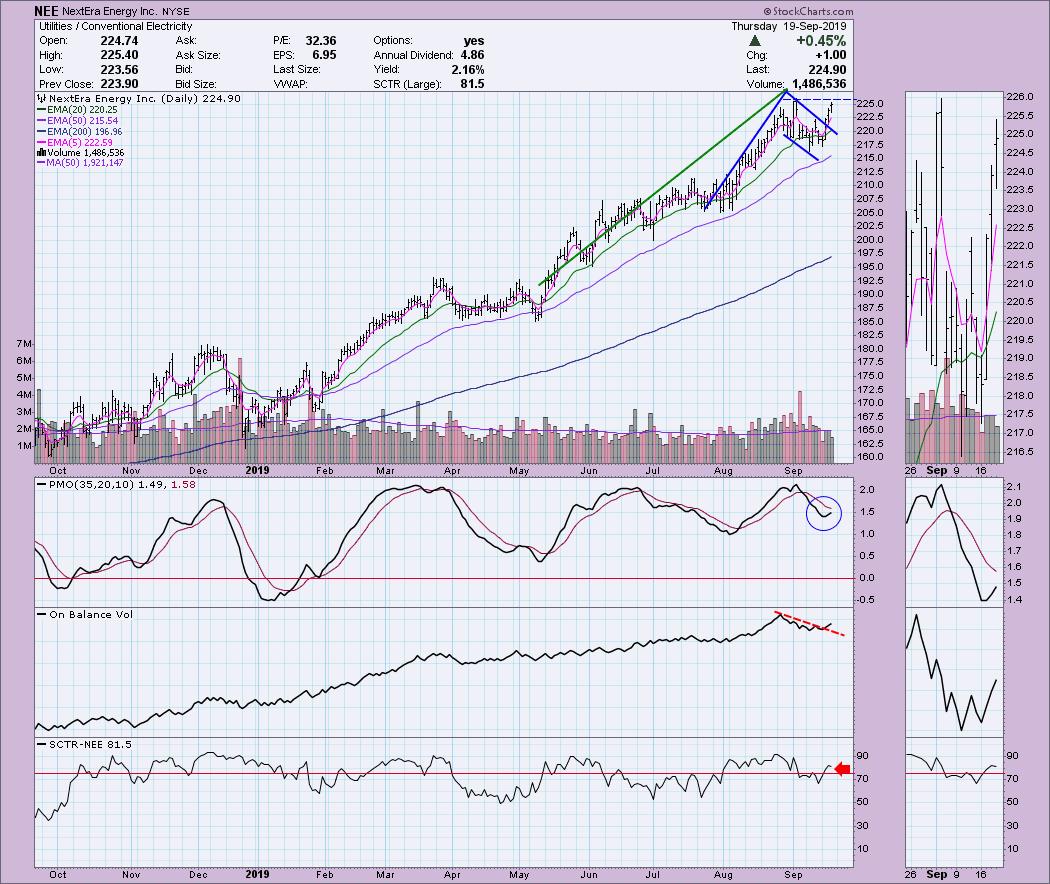Click the Low value 223.56

pyautogui.click(x=119, y=70)
